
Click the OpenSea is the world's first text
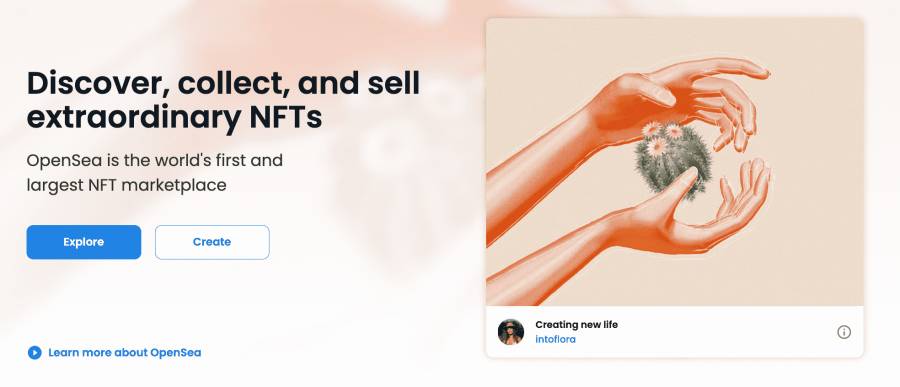click(x=154, y=160)
